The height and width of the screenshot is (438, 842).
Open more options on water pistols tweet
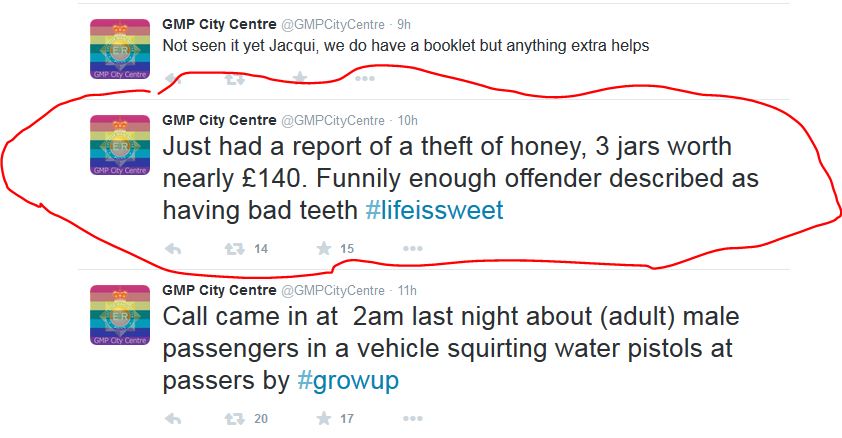click(x=412, y=419)
